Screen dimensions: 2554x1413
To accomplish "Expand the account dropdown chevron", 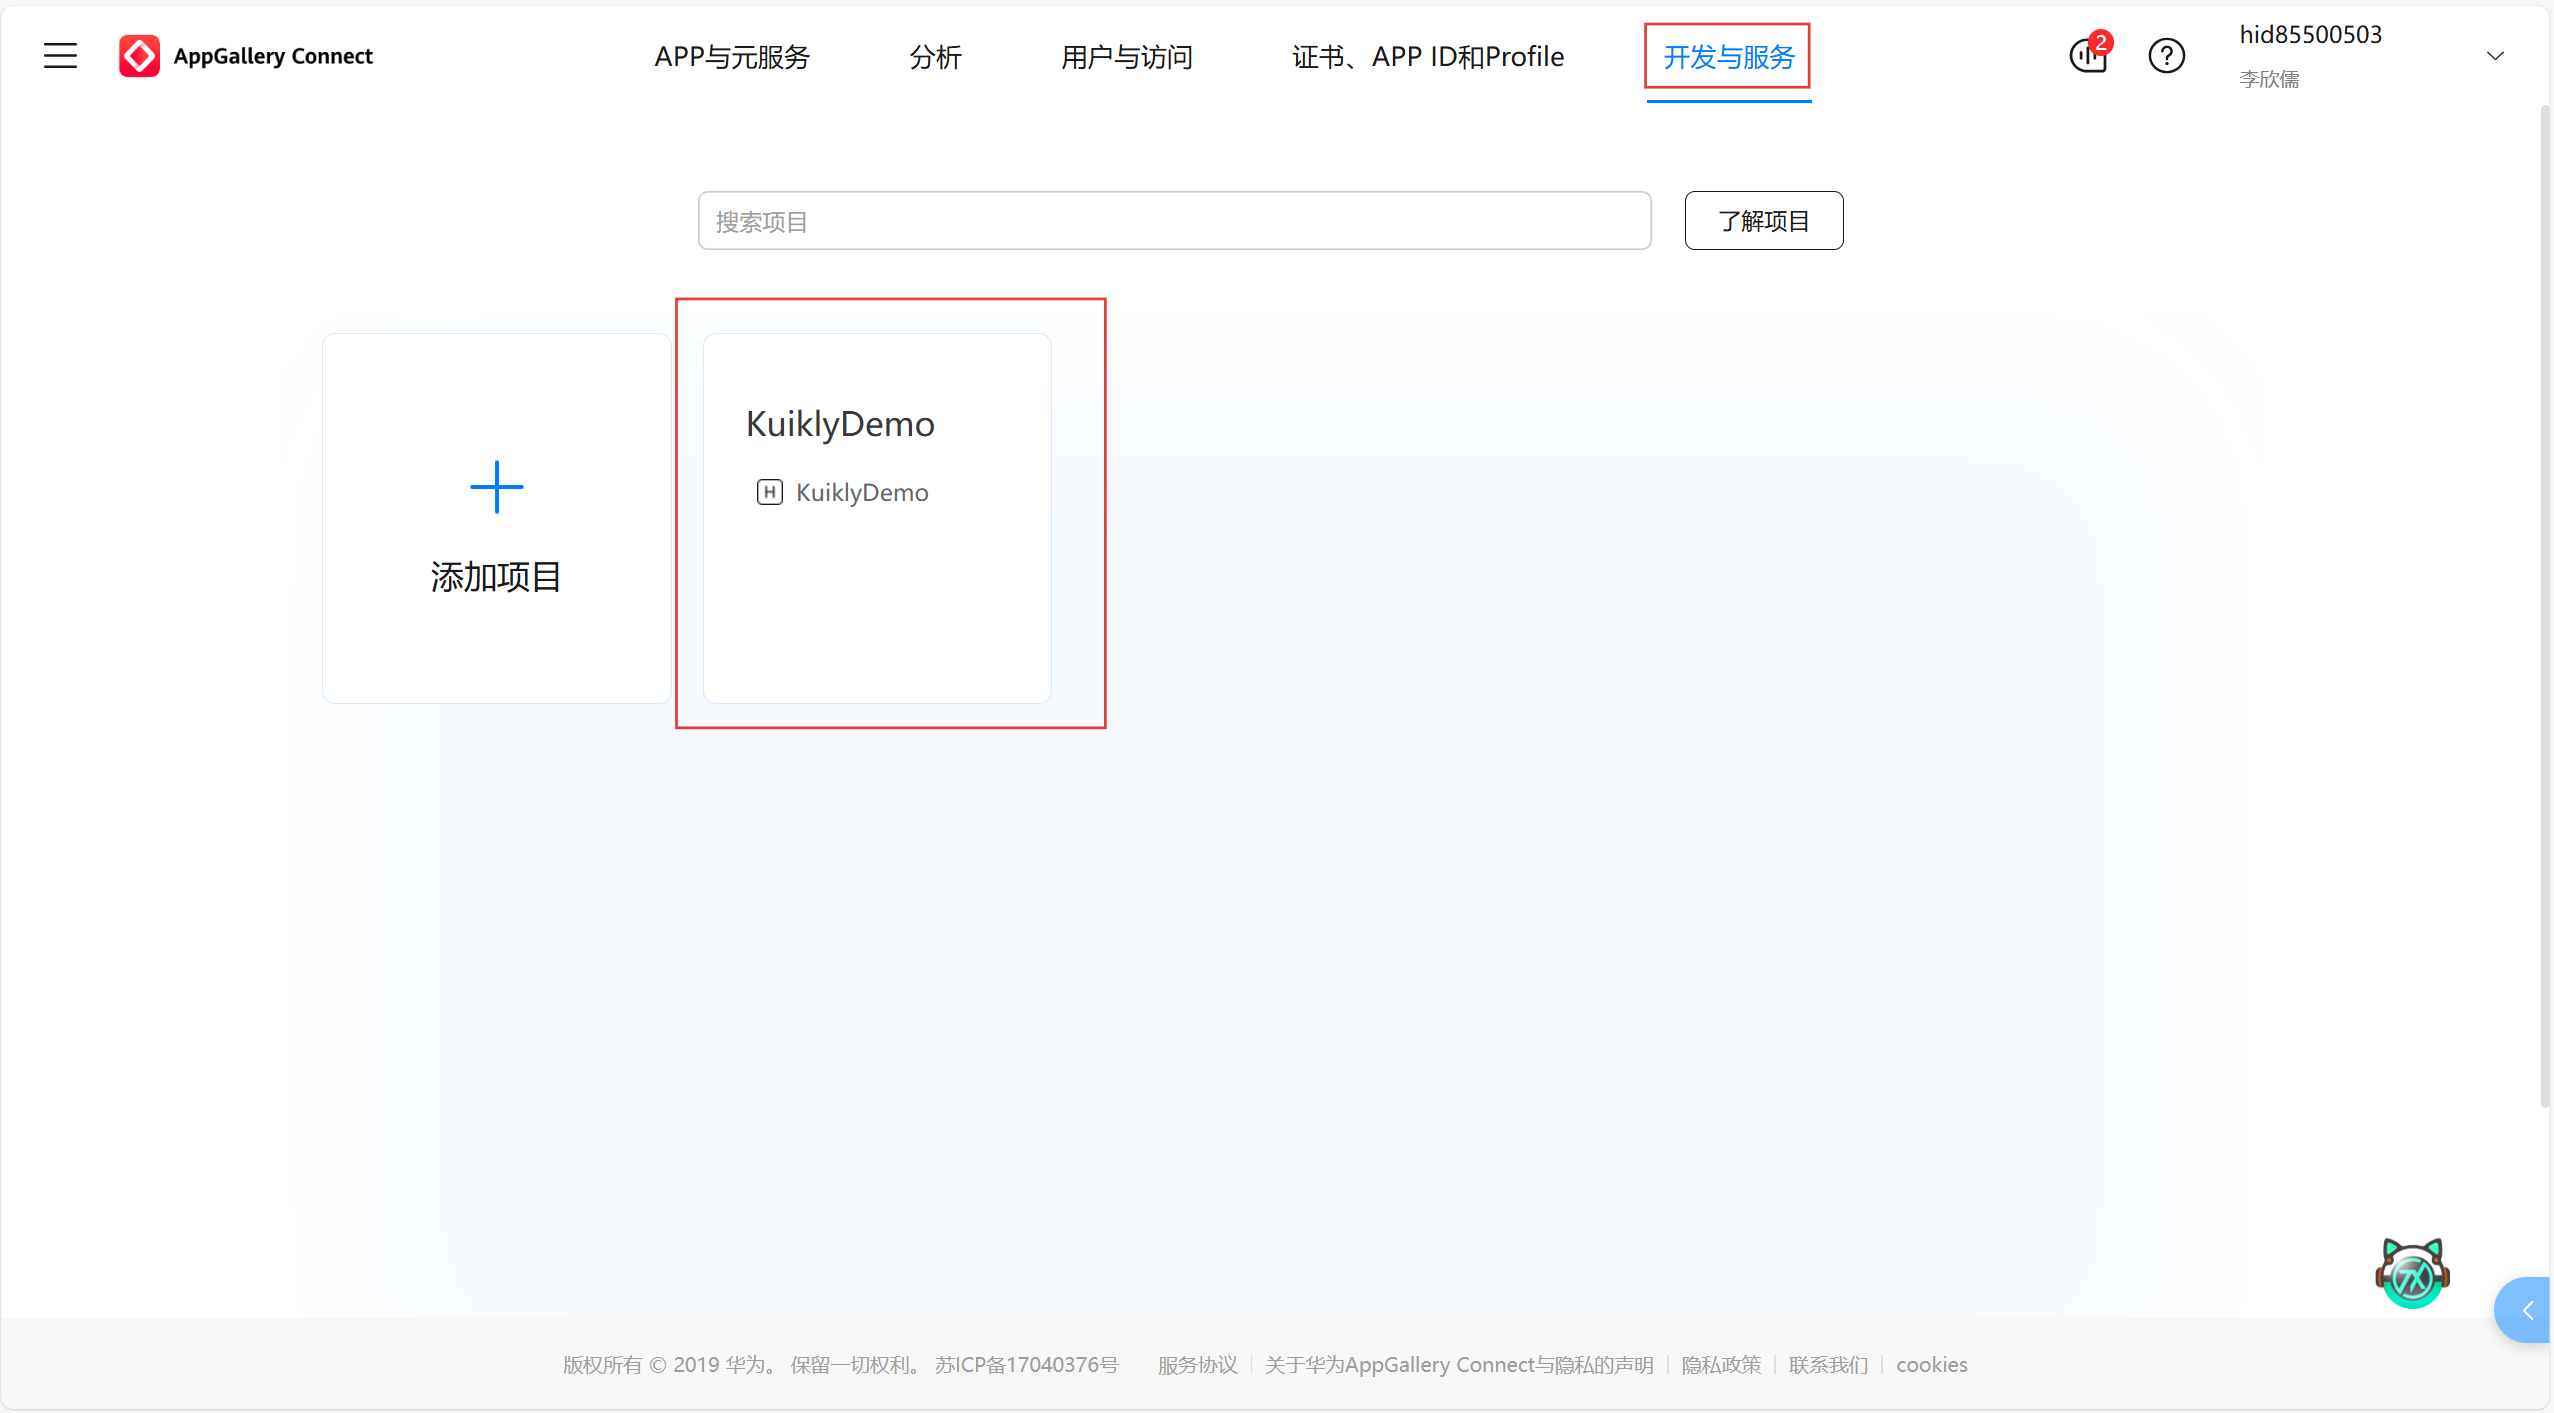I will pyautogui.click(x=2495, y=56).
